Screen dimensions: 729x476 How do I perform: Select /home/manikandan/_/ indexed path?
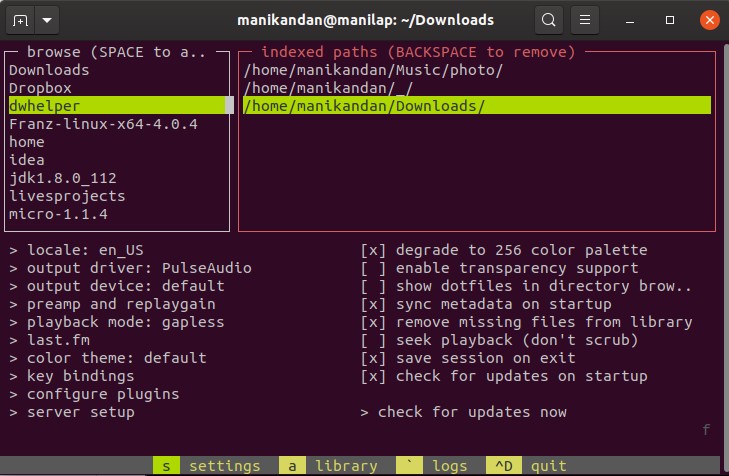pyautogui.click(x=477, y=88)
